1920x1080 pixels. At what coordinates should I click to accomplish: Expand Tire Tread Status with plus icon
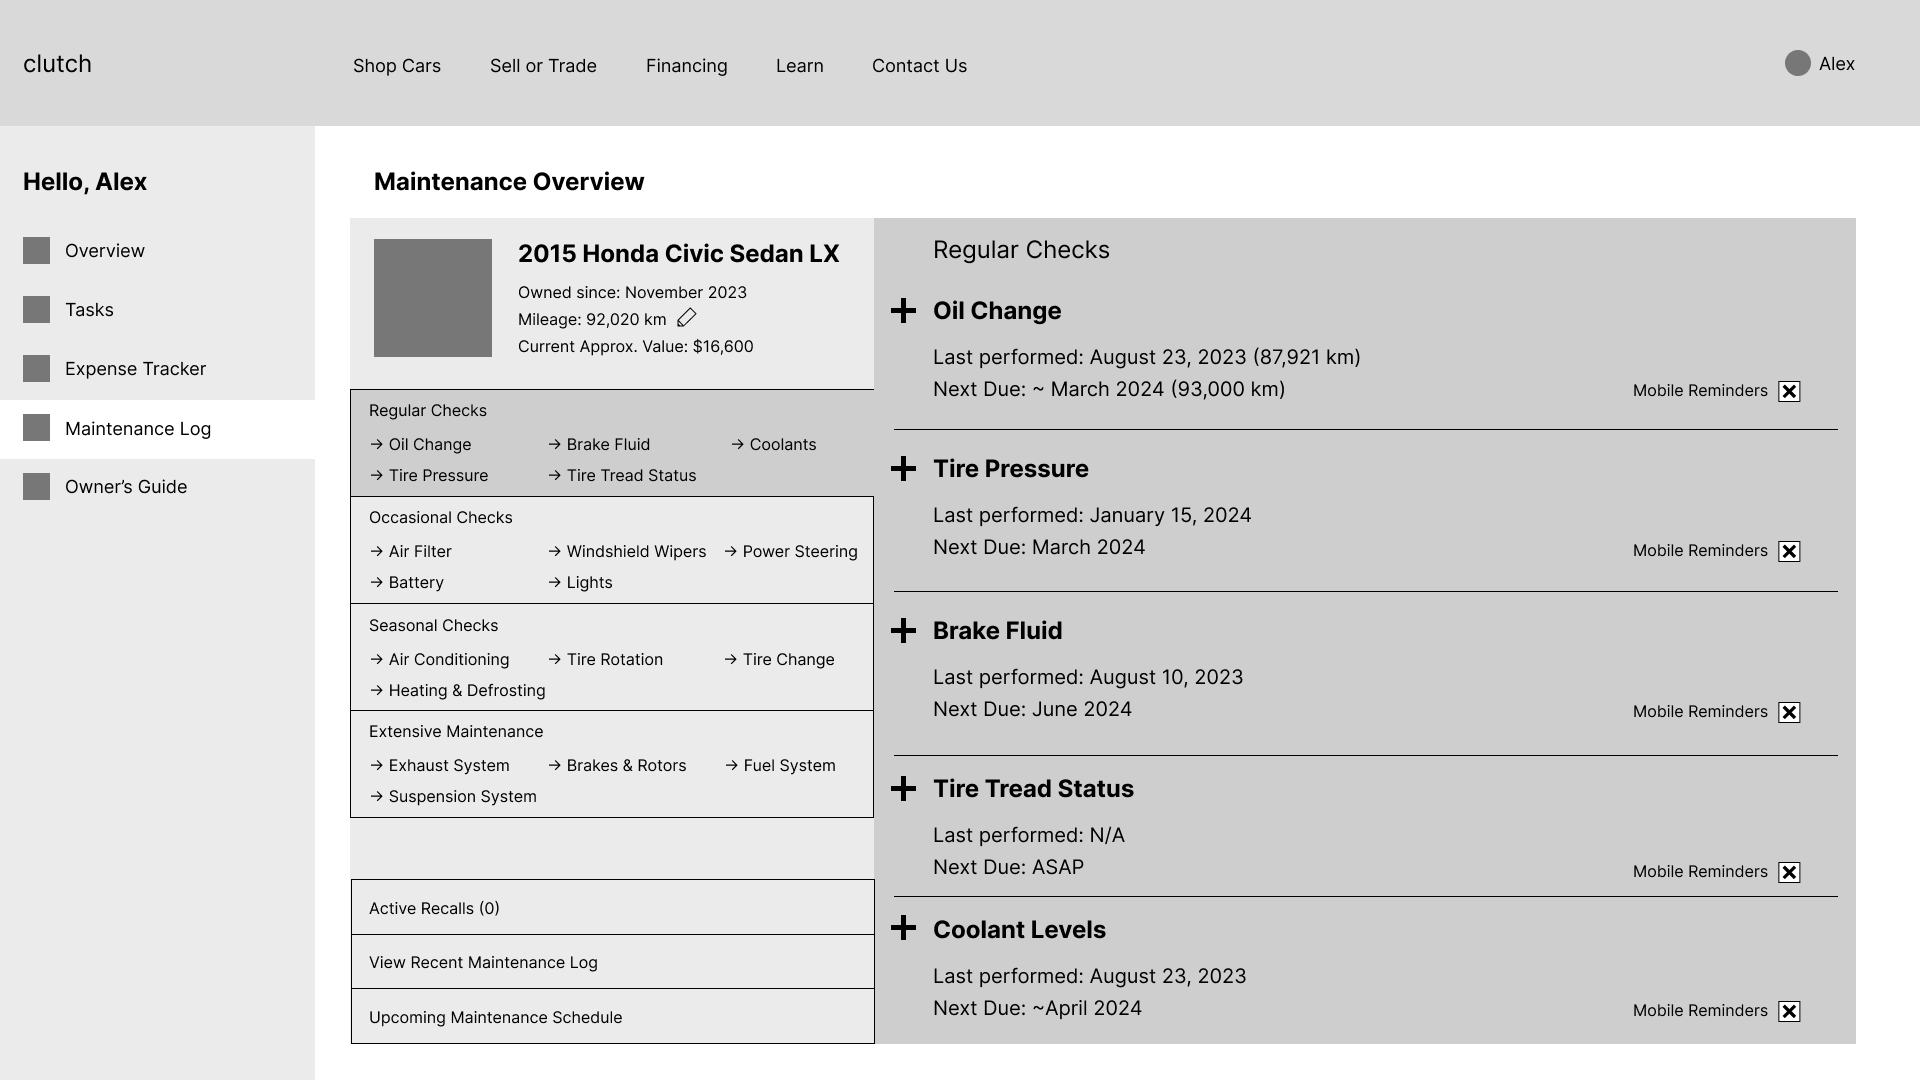click(903, 788)
